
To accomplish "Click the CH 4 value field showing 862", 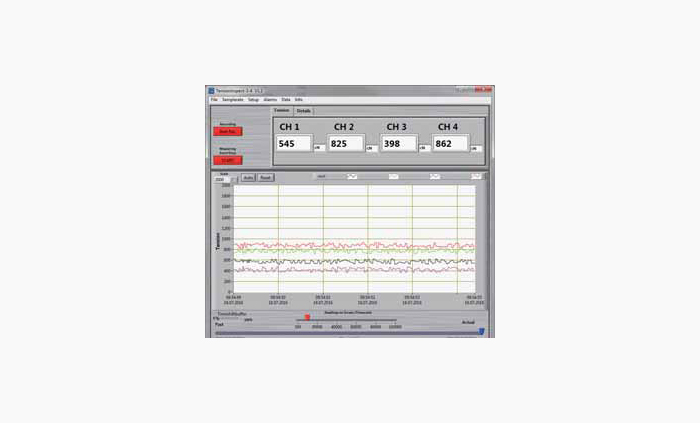I will click(451, 144).
